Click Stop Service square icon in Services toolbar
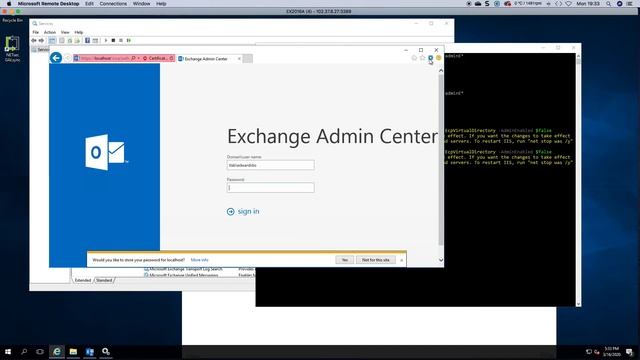 point(113,40)
